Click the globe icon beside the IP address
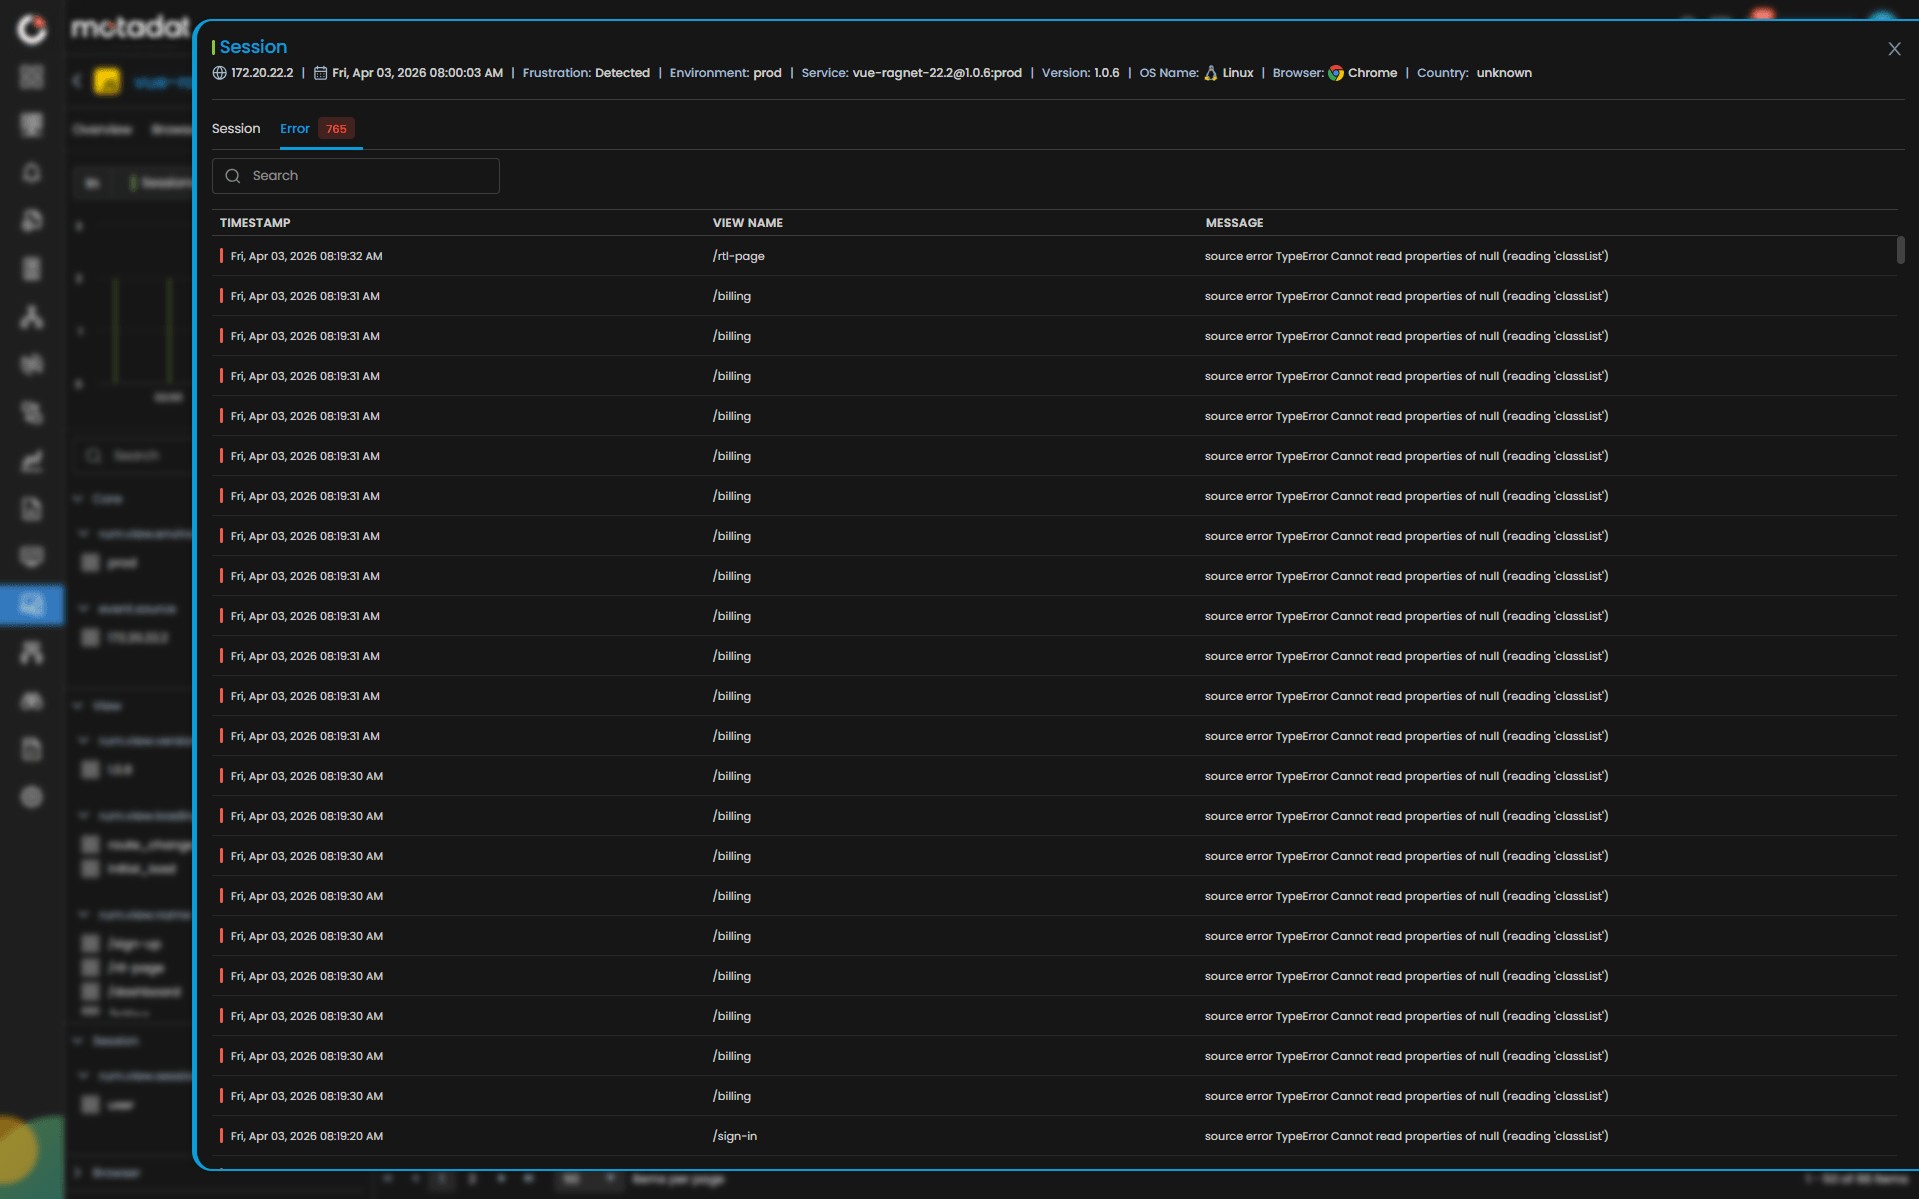The image size is (1919, 1199). [x=220, y=73]
